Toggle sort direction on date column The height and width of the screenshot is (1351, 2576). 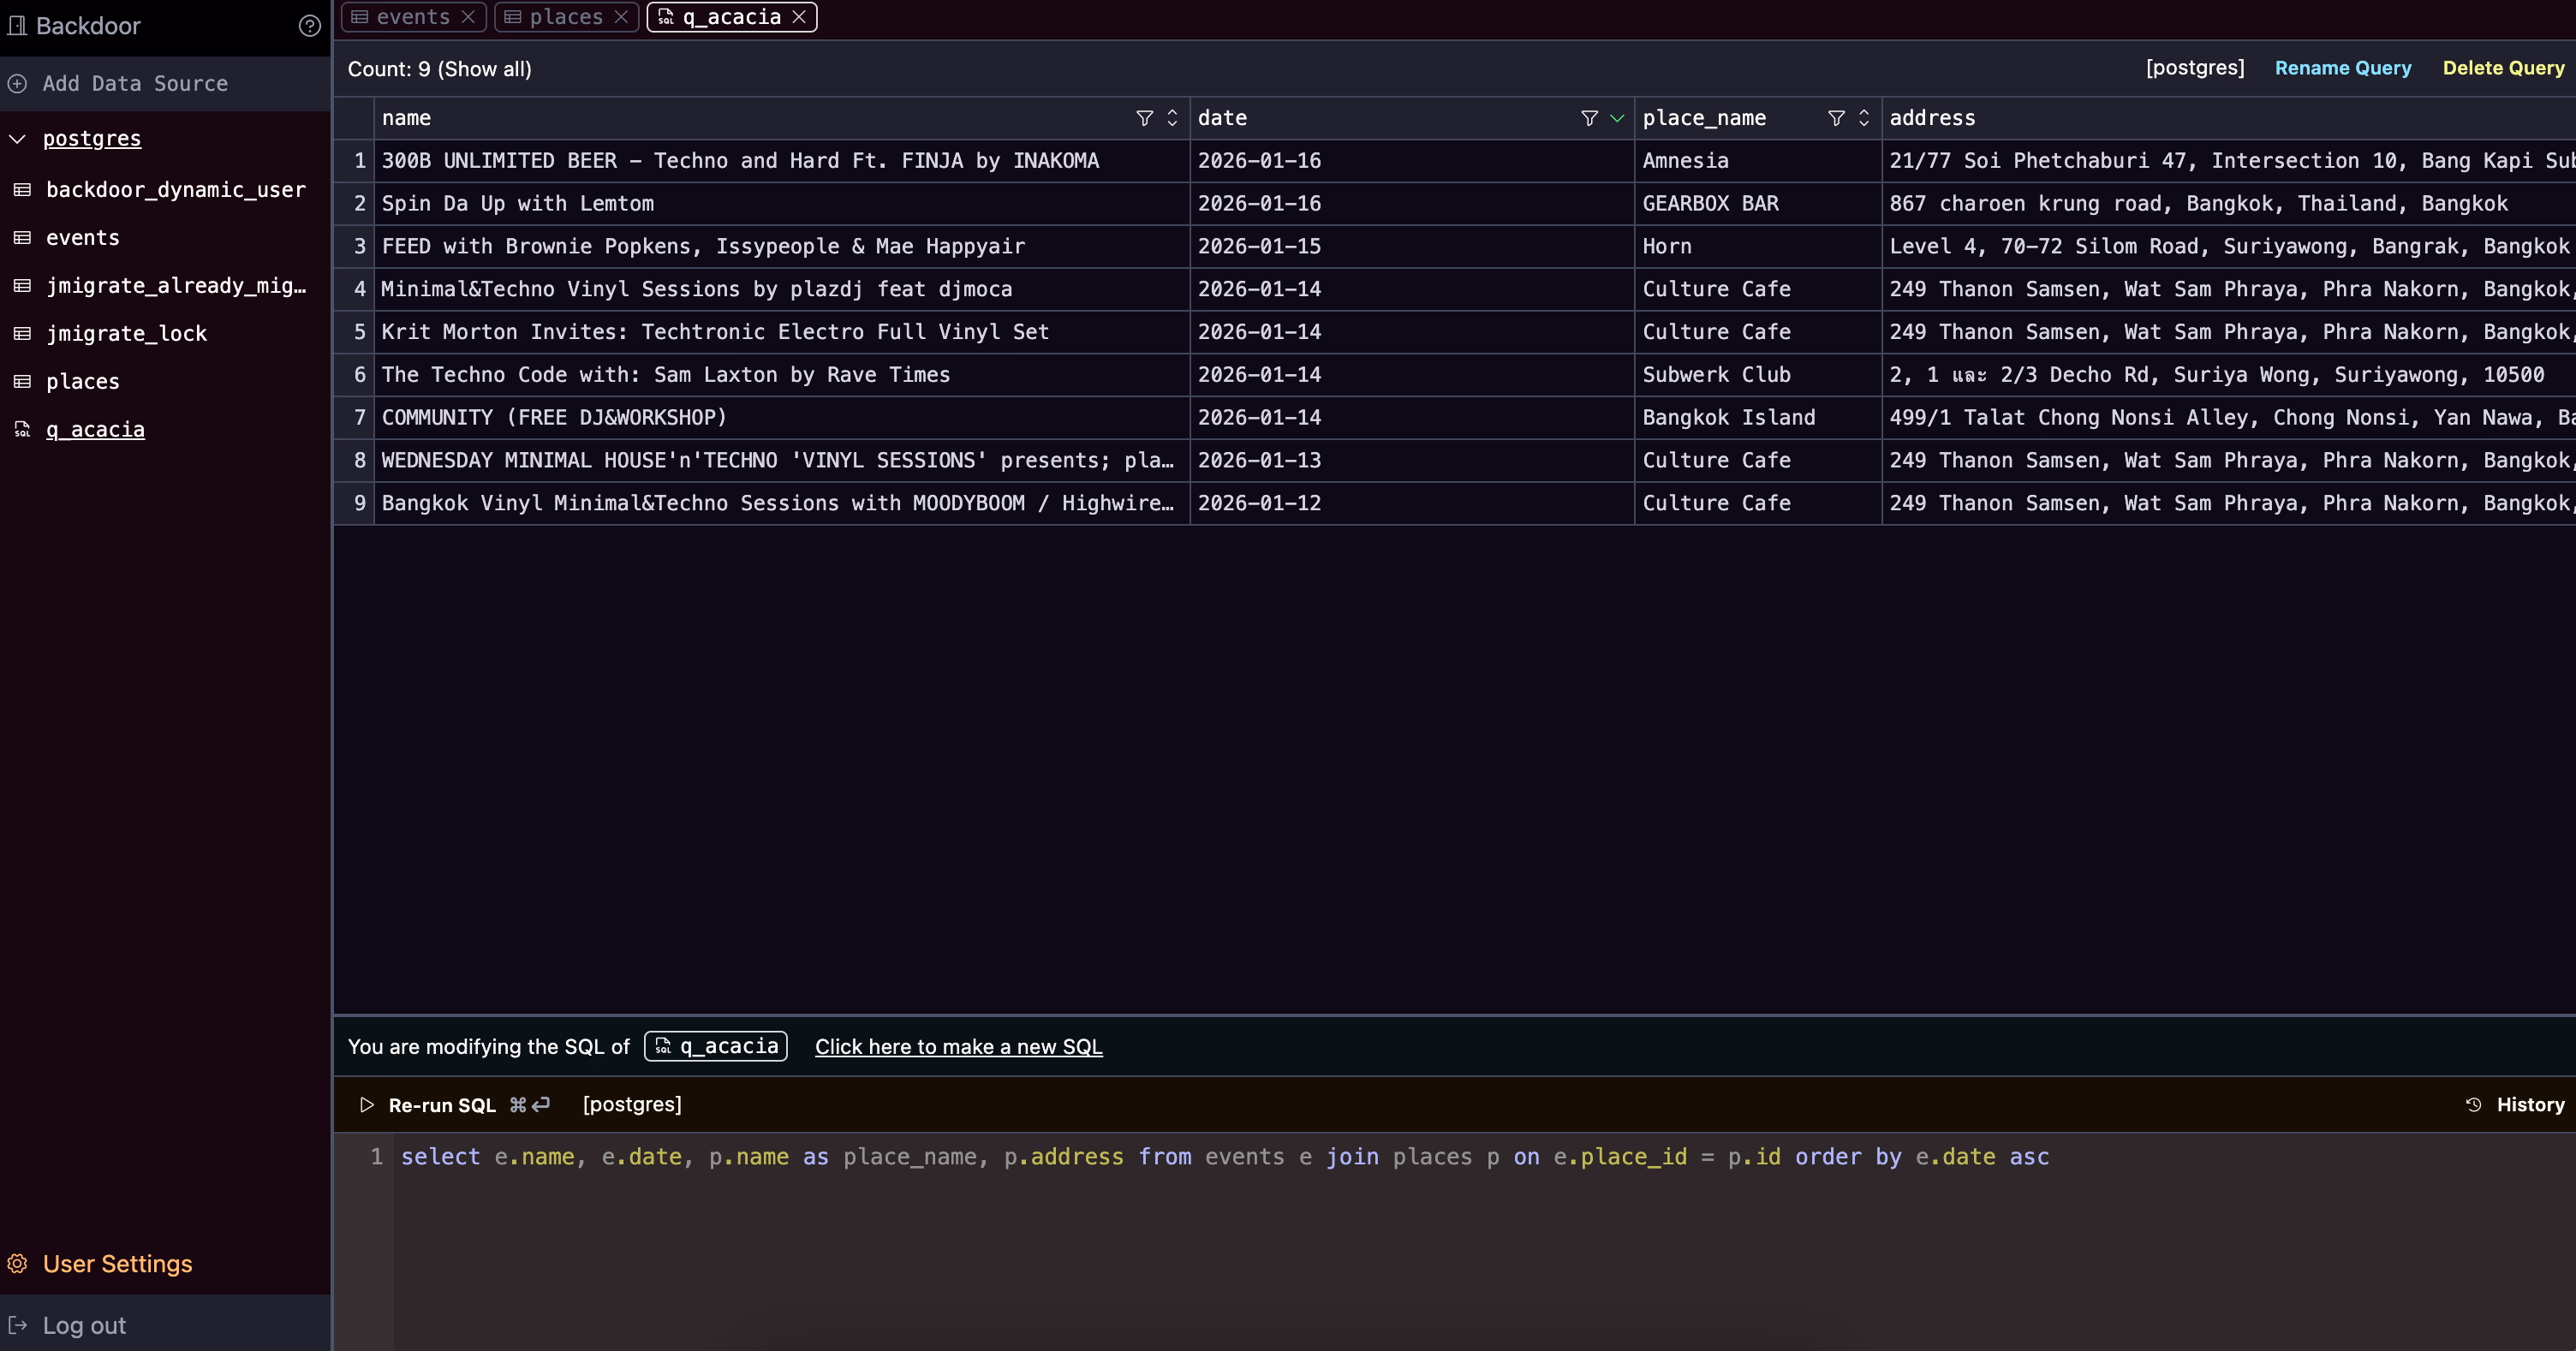[x=1617, y=118]
